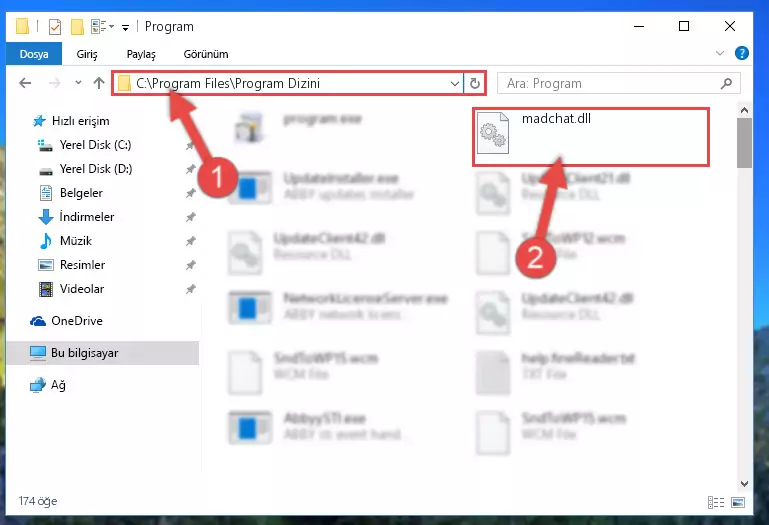The height and width of the screenshot is (525, 769).
Task: Go up one folder level
Action: point(99,83)
